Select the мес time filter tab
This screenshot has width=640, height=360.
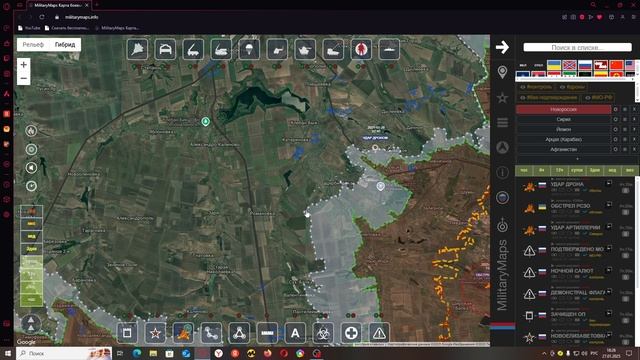tap(629, 170)
